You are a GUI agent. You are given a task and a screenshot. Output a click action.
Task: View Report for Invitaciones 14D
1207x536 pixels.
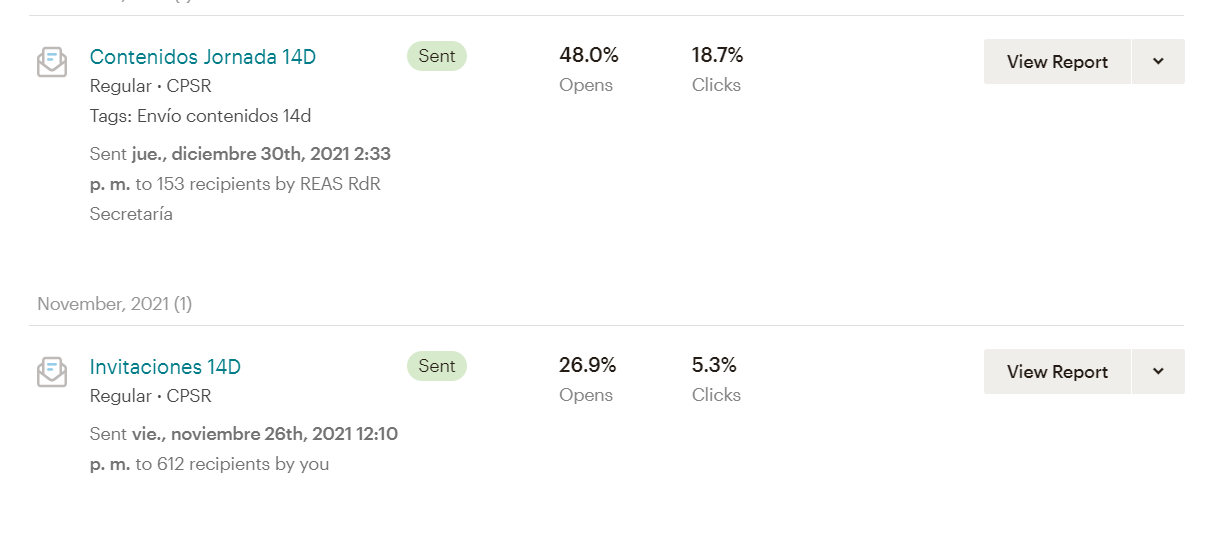click(1057, 372)
